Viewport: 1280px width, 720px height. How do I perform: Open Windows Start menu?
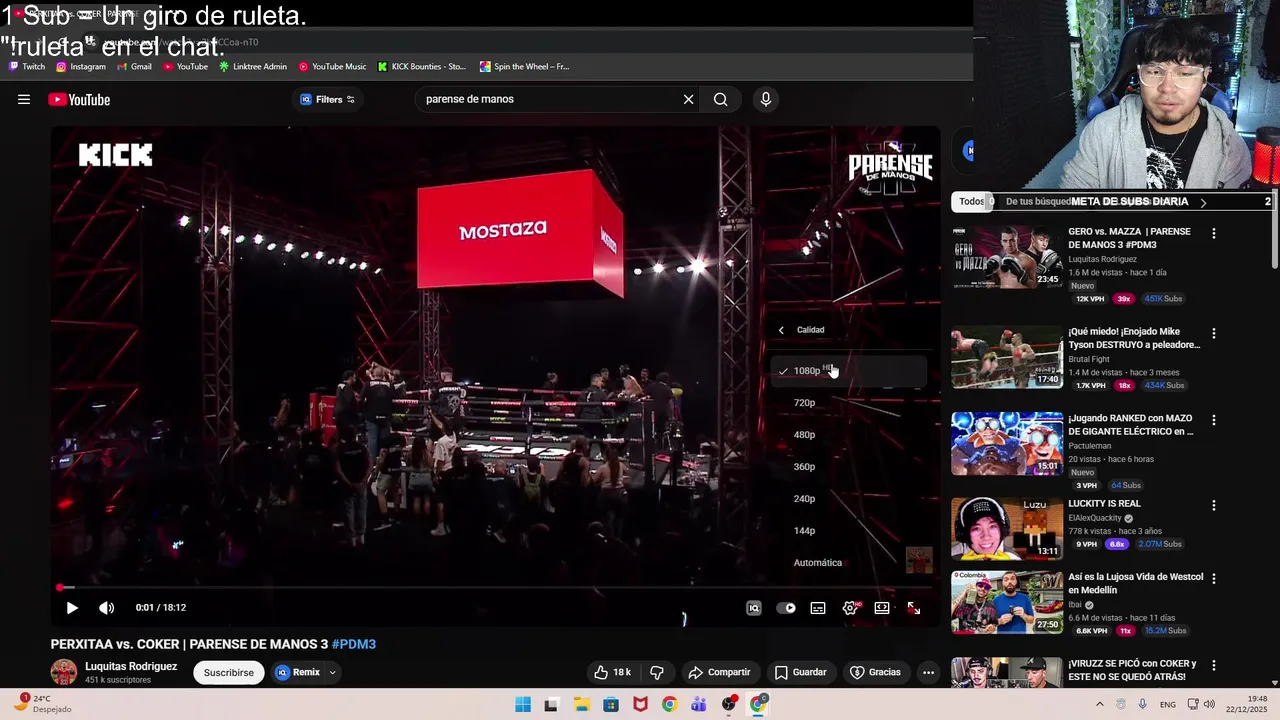[523, 704]
